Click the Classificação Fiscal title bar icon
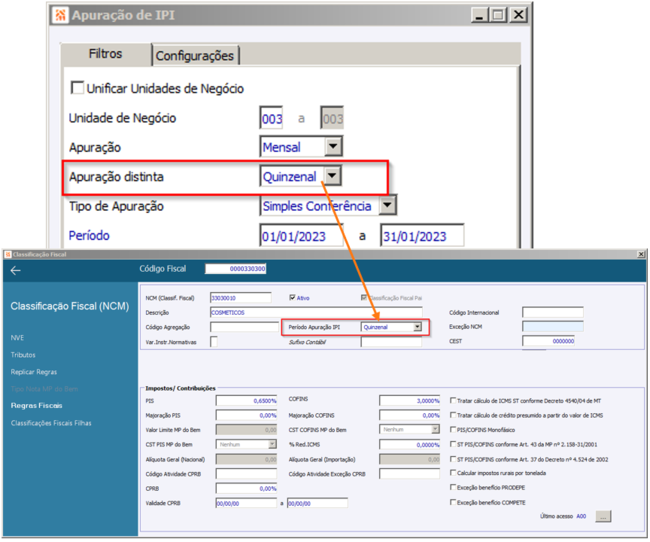 pyautogui.click(x=7, y=254)
